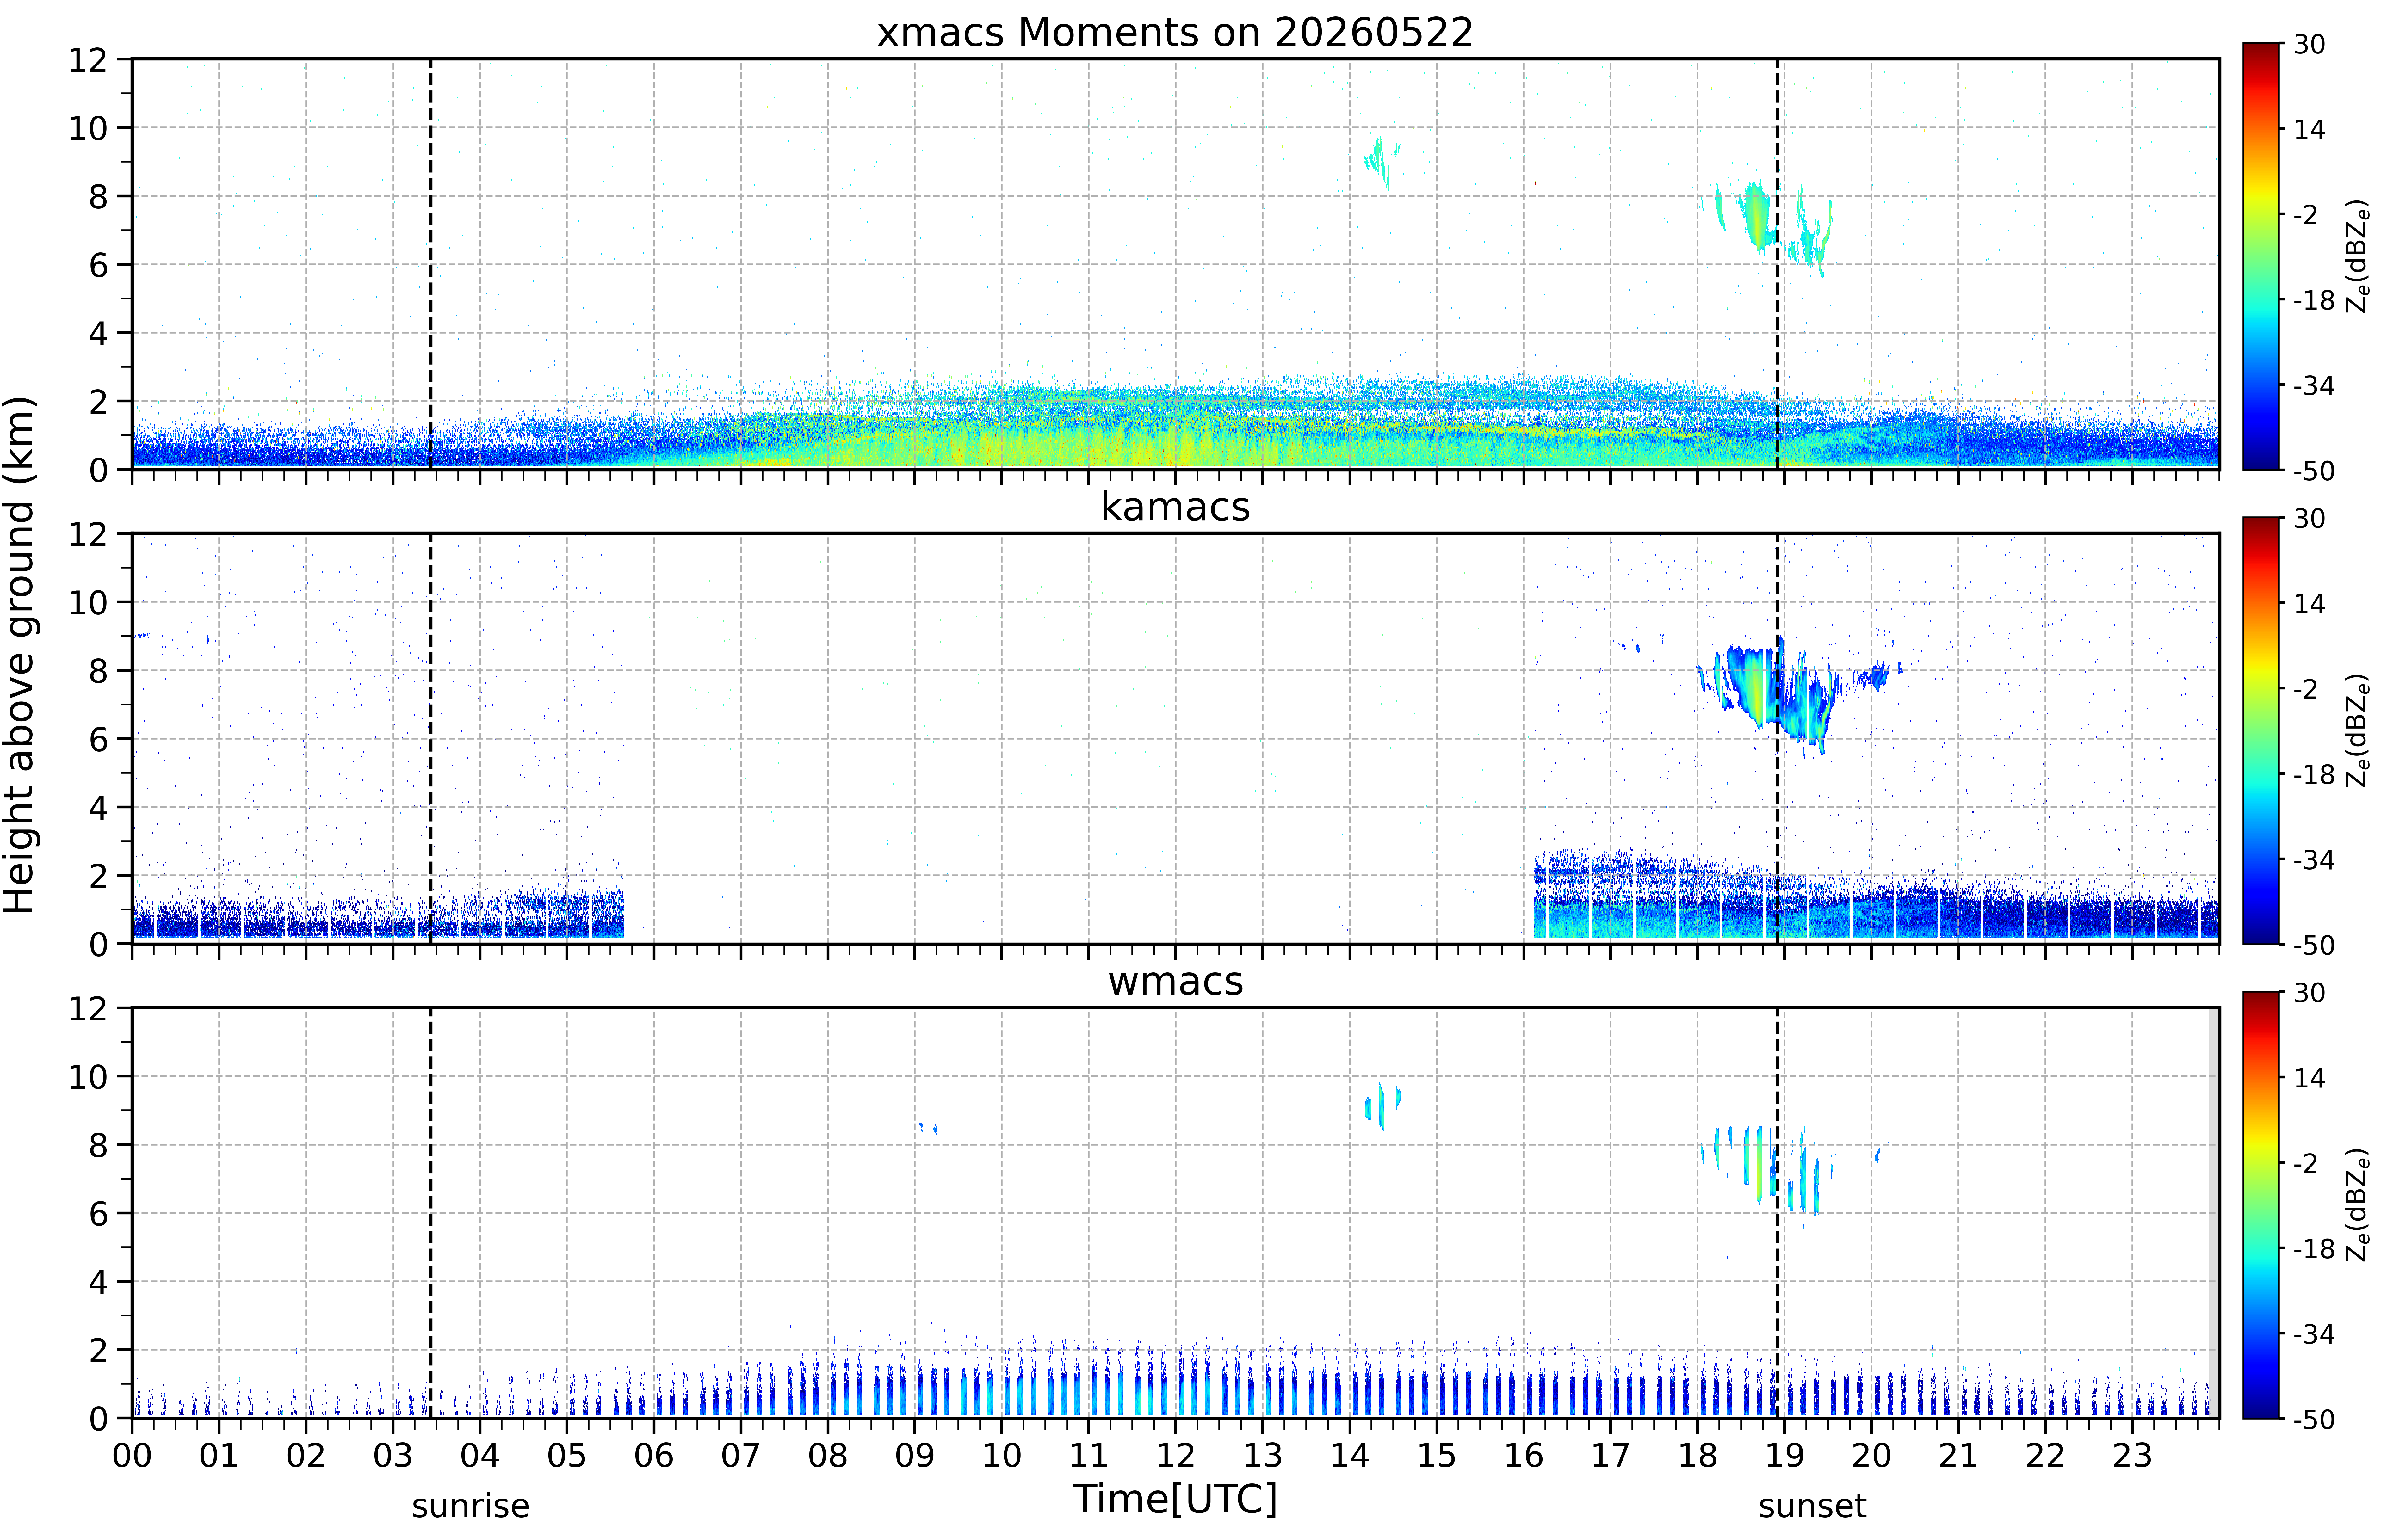Click the 00 hour tick label on bottom axis

coord(132,1455)
